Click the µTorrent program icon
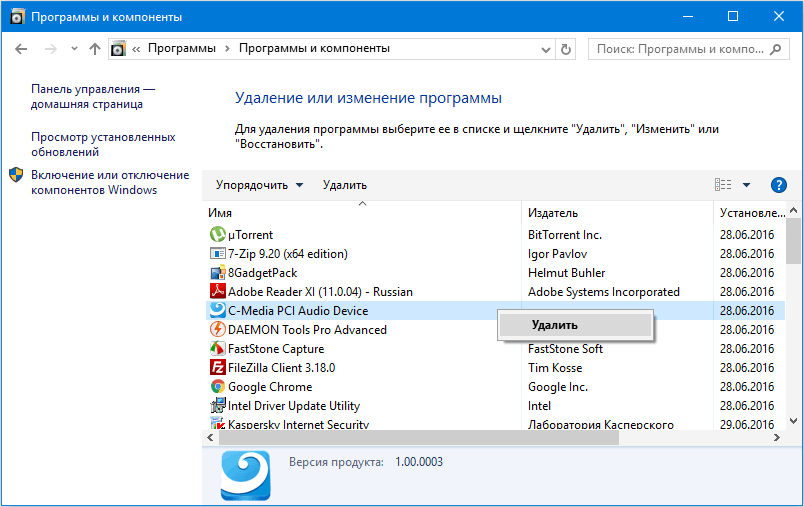Screen dimensions: 804x507 tap(218, 235)
